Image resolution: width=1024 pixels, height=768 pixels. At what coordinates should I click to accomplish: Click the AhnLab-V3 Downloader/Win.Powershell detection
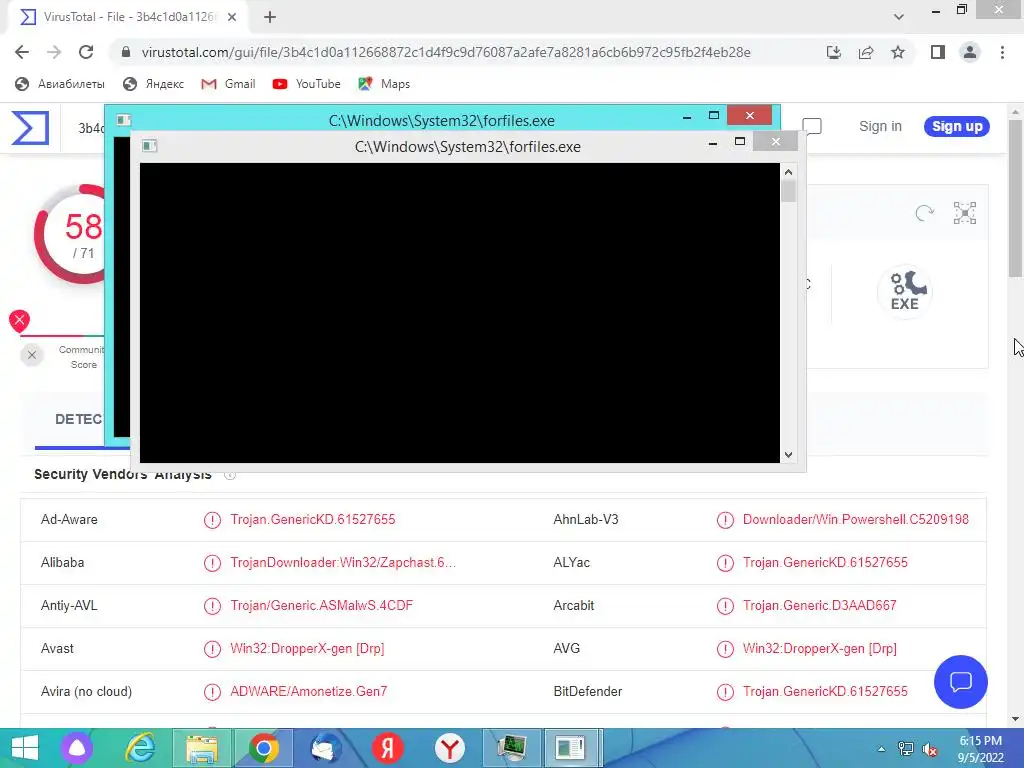pos(856,519)
